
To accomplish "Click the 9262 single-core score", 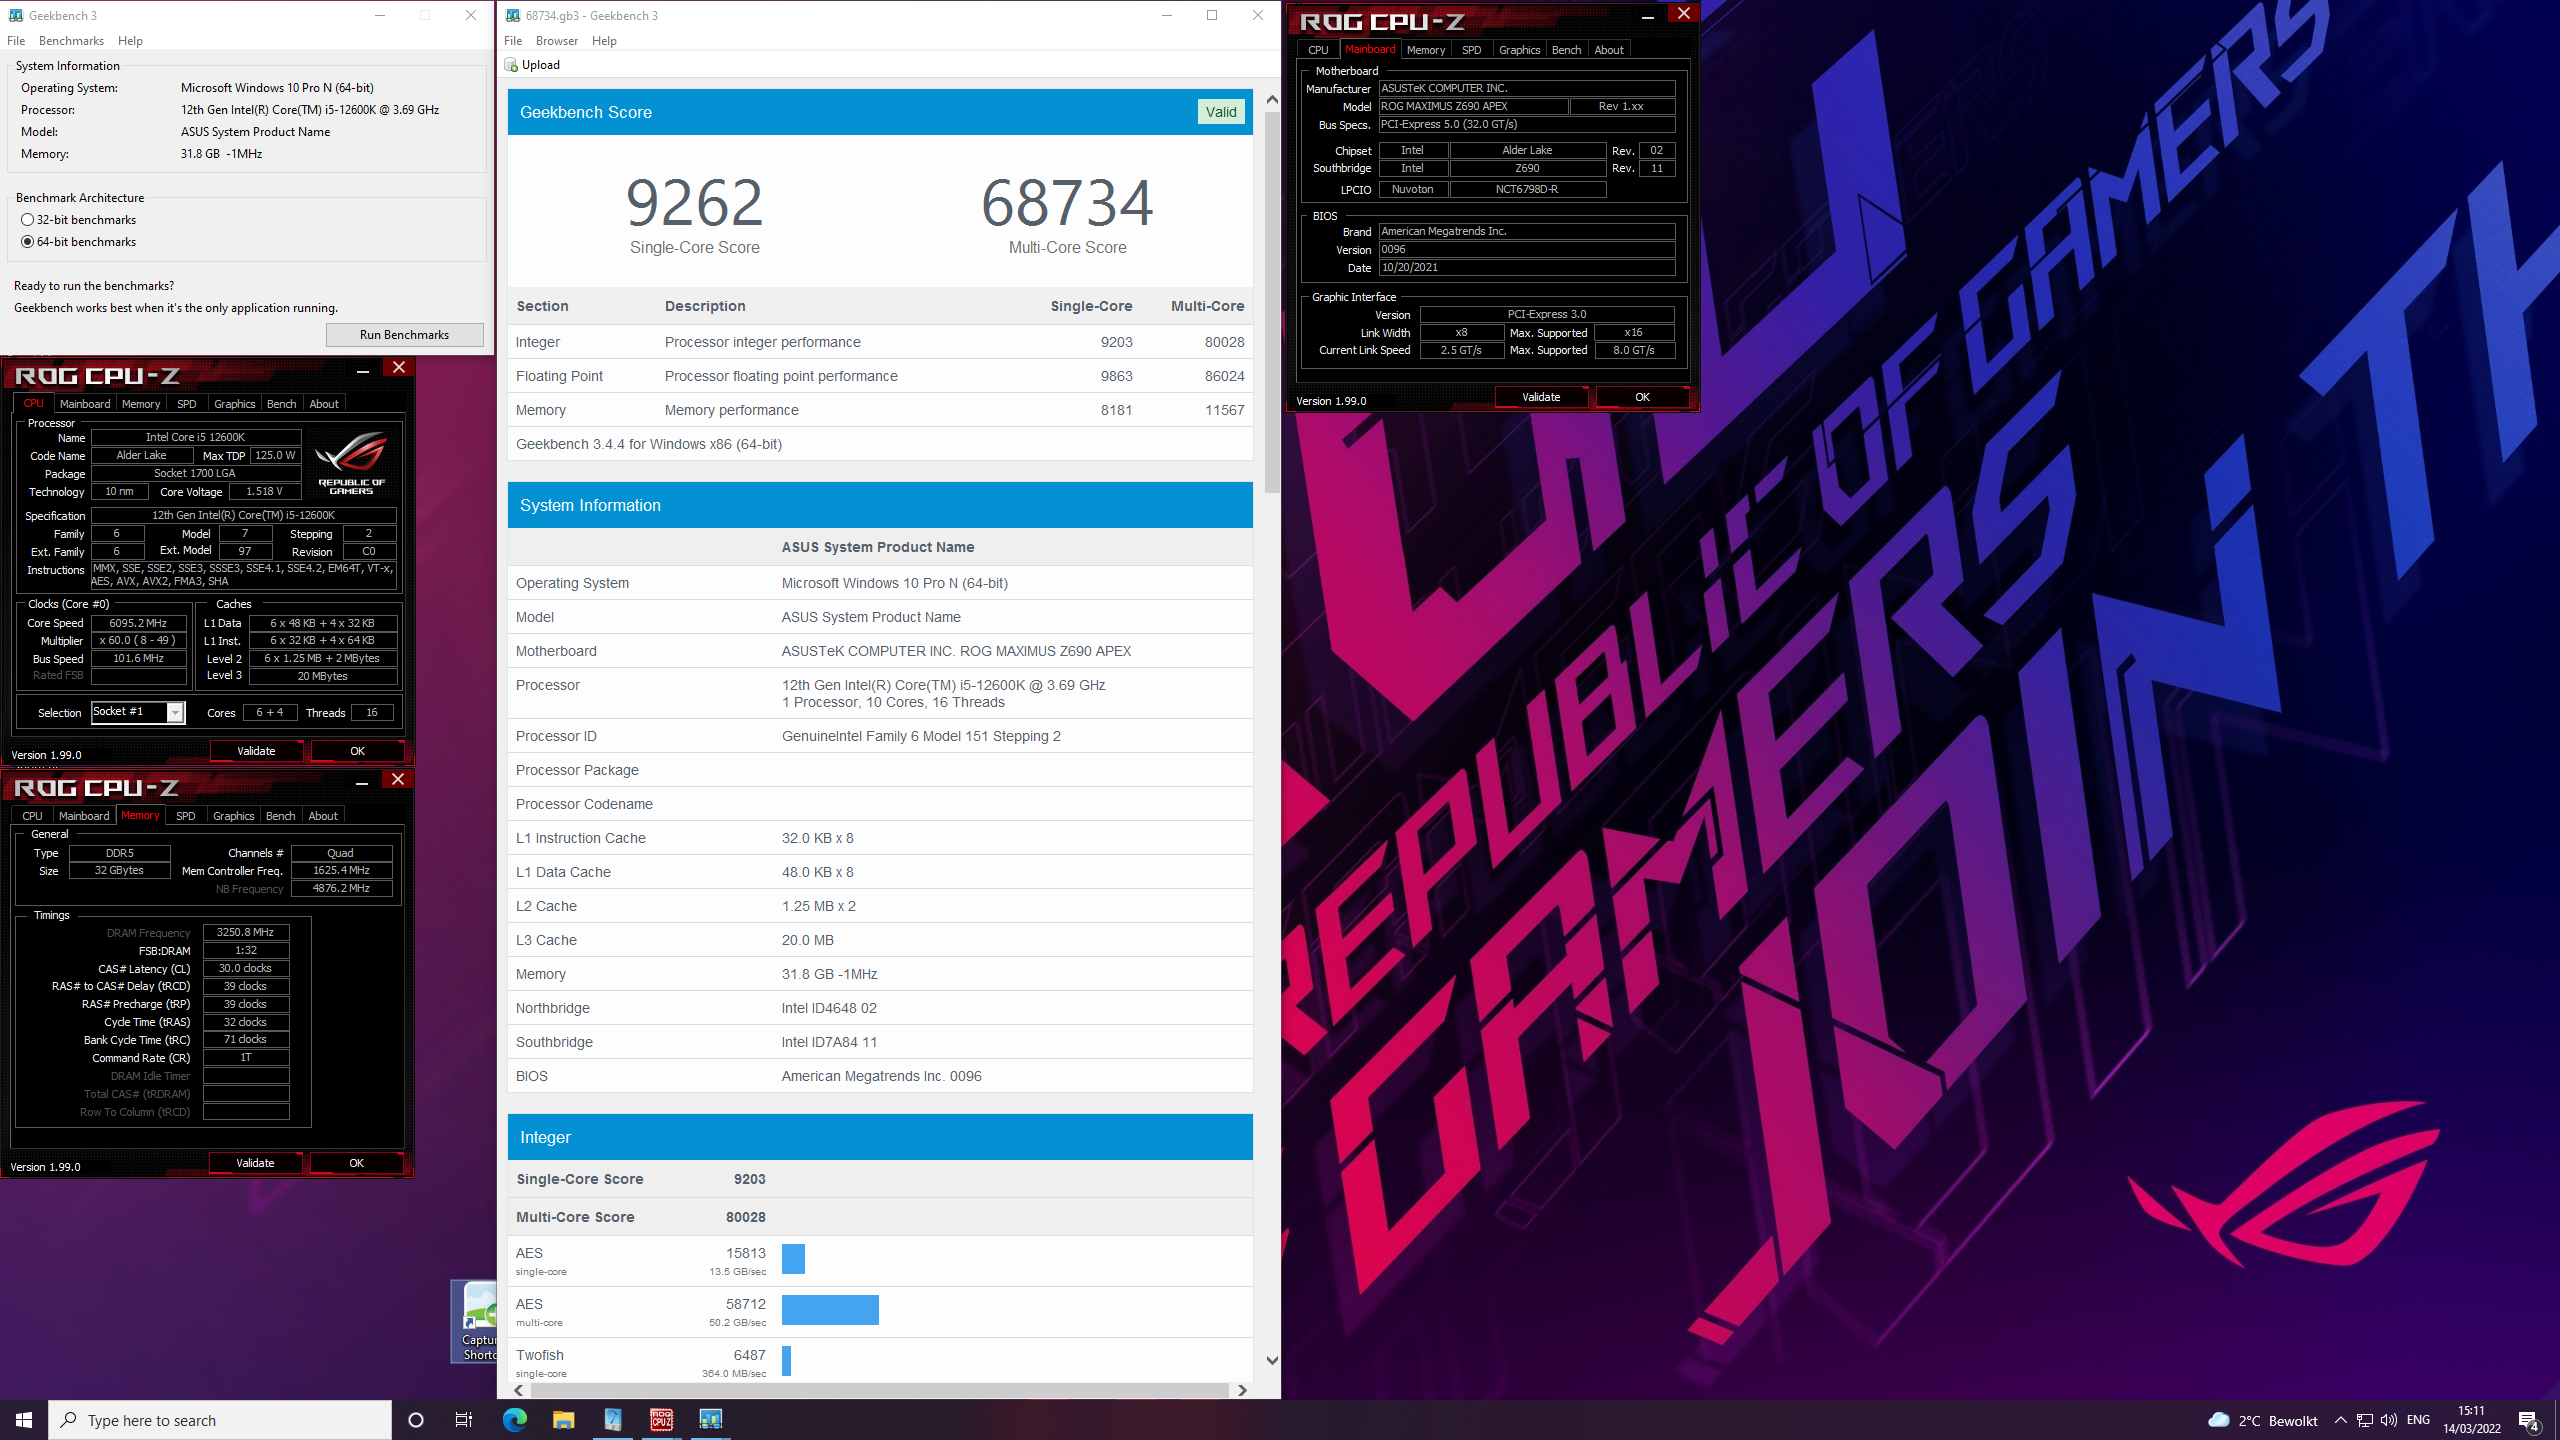I will click(695, 203).
